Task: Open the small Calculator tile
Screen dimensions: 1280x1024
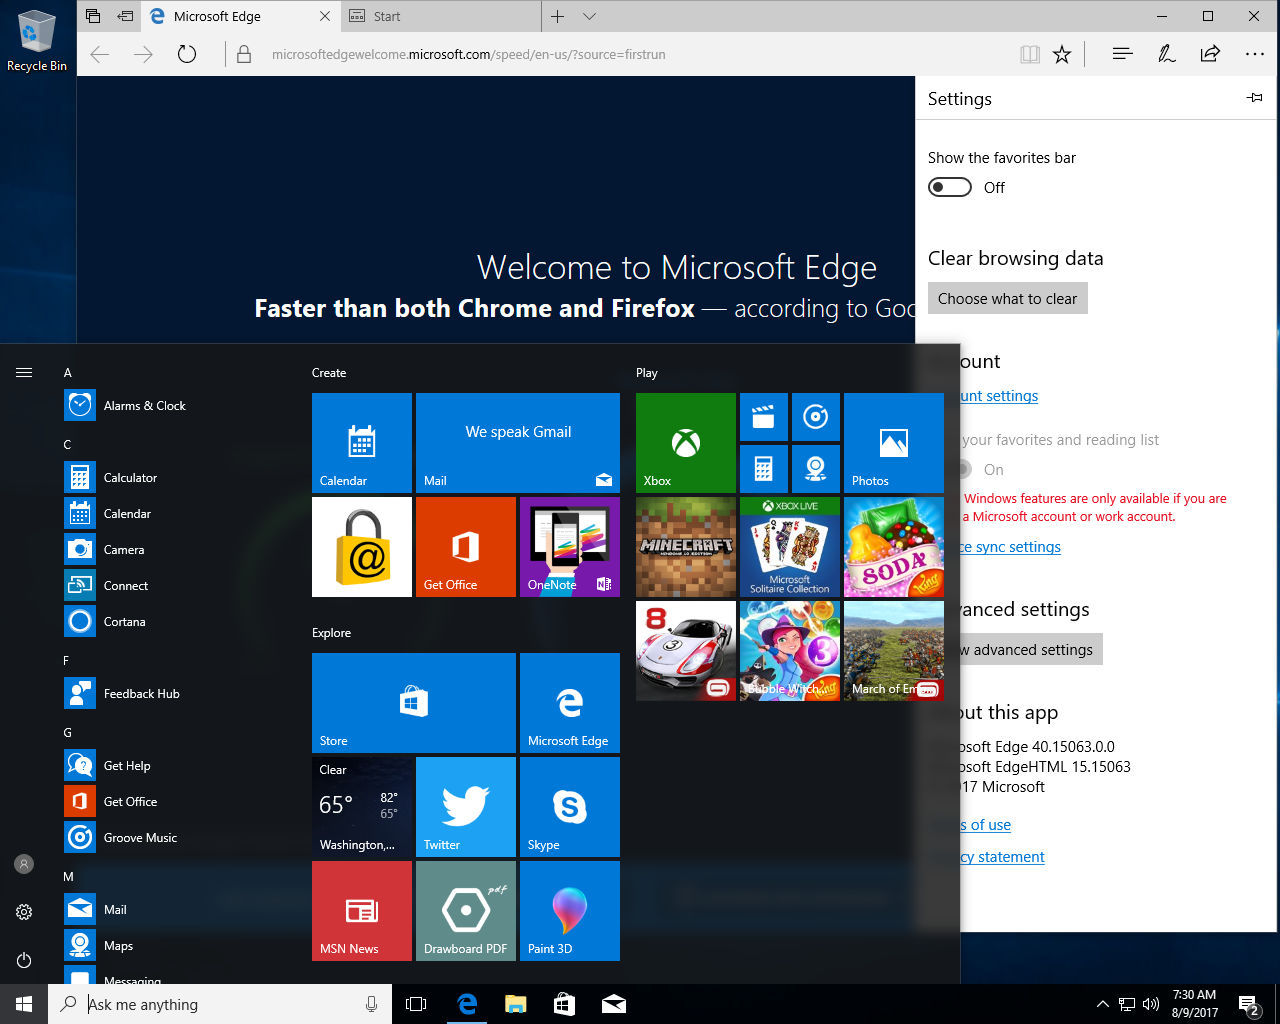Action: point(764,469)
